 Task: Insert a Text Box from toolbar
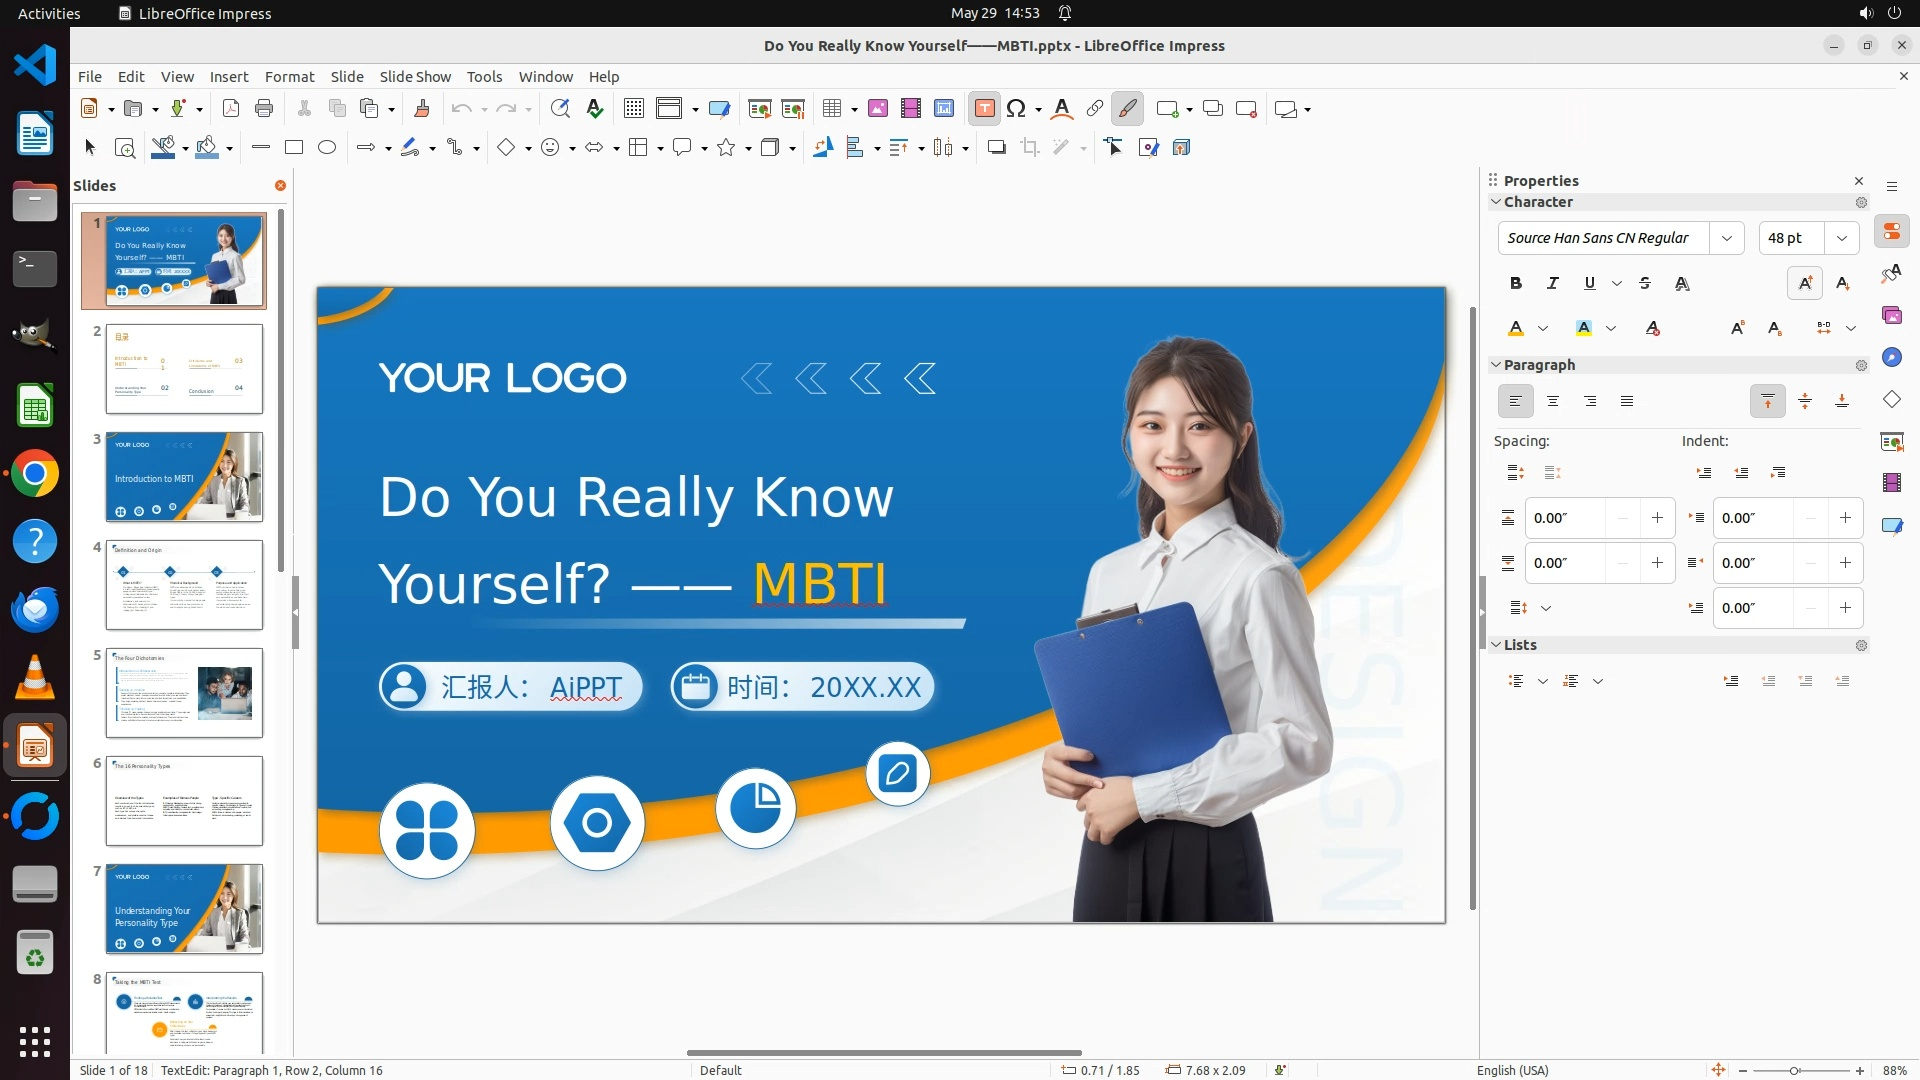coord(984,109)
